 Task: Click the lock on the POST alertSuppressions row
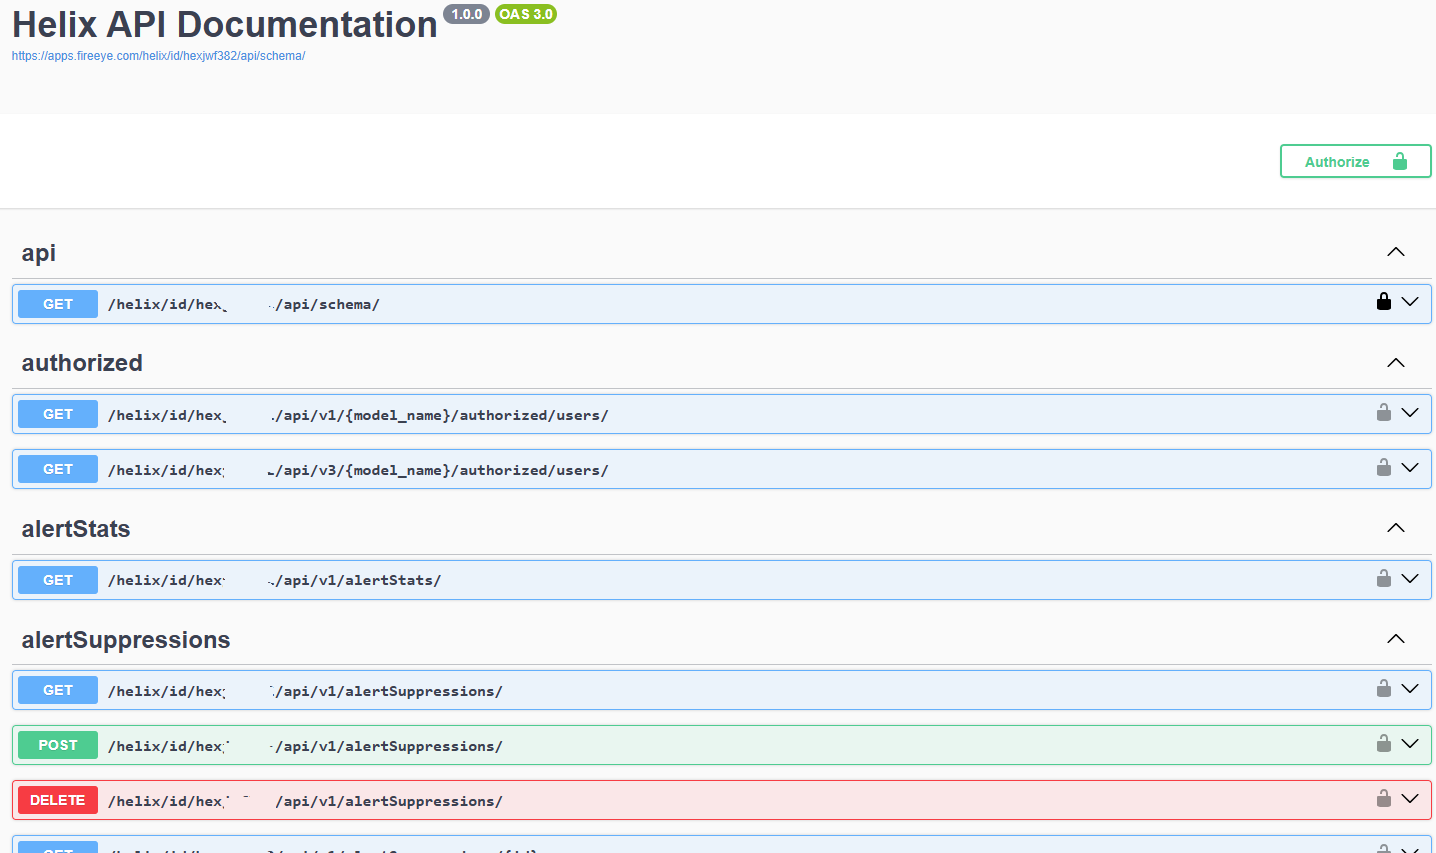pos(1384,743)
